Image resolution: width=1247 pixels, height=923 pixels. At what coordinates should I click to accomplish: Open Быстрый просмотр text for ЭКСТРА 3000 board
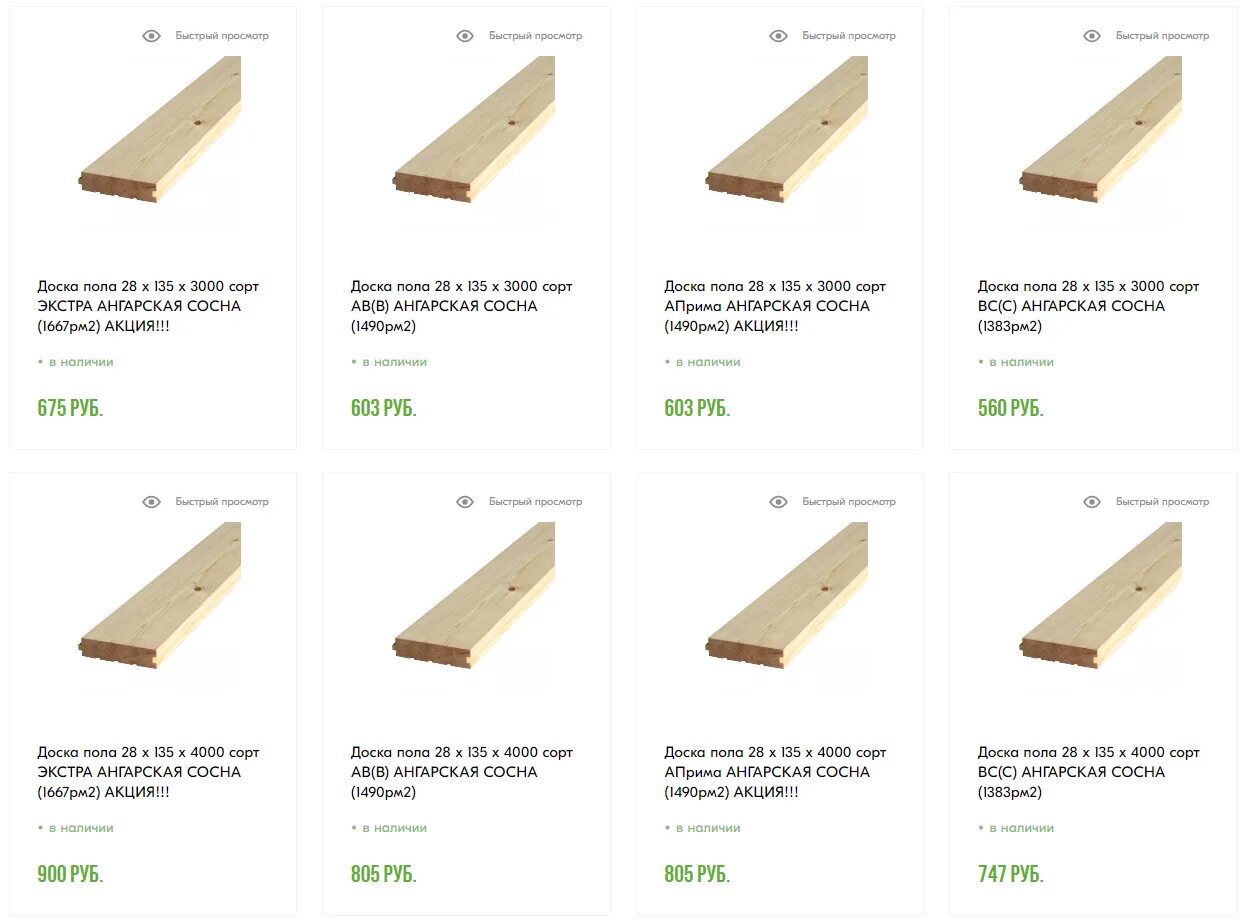(222, 36)
